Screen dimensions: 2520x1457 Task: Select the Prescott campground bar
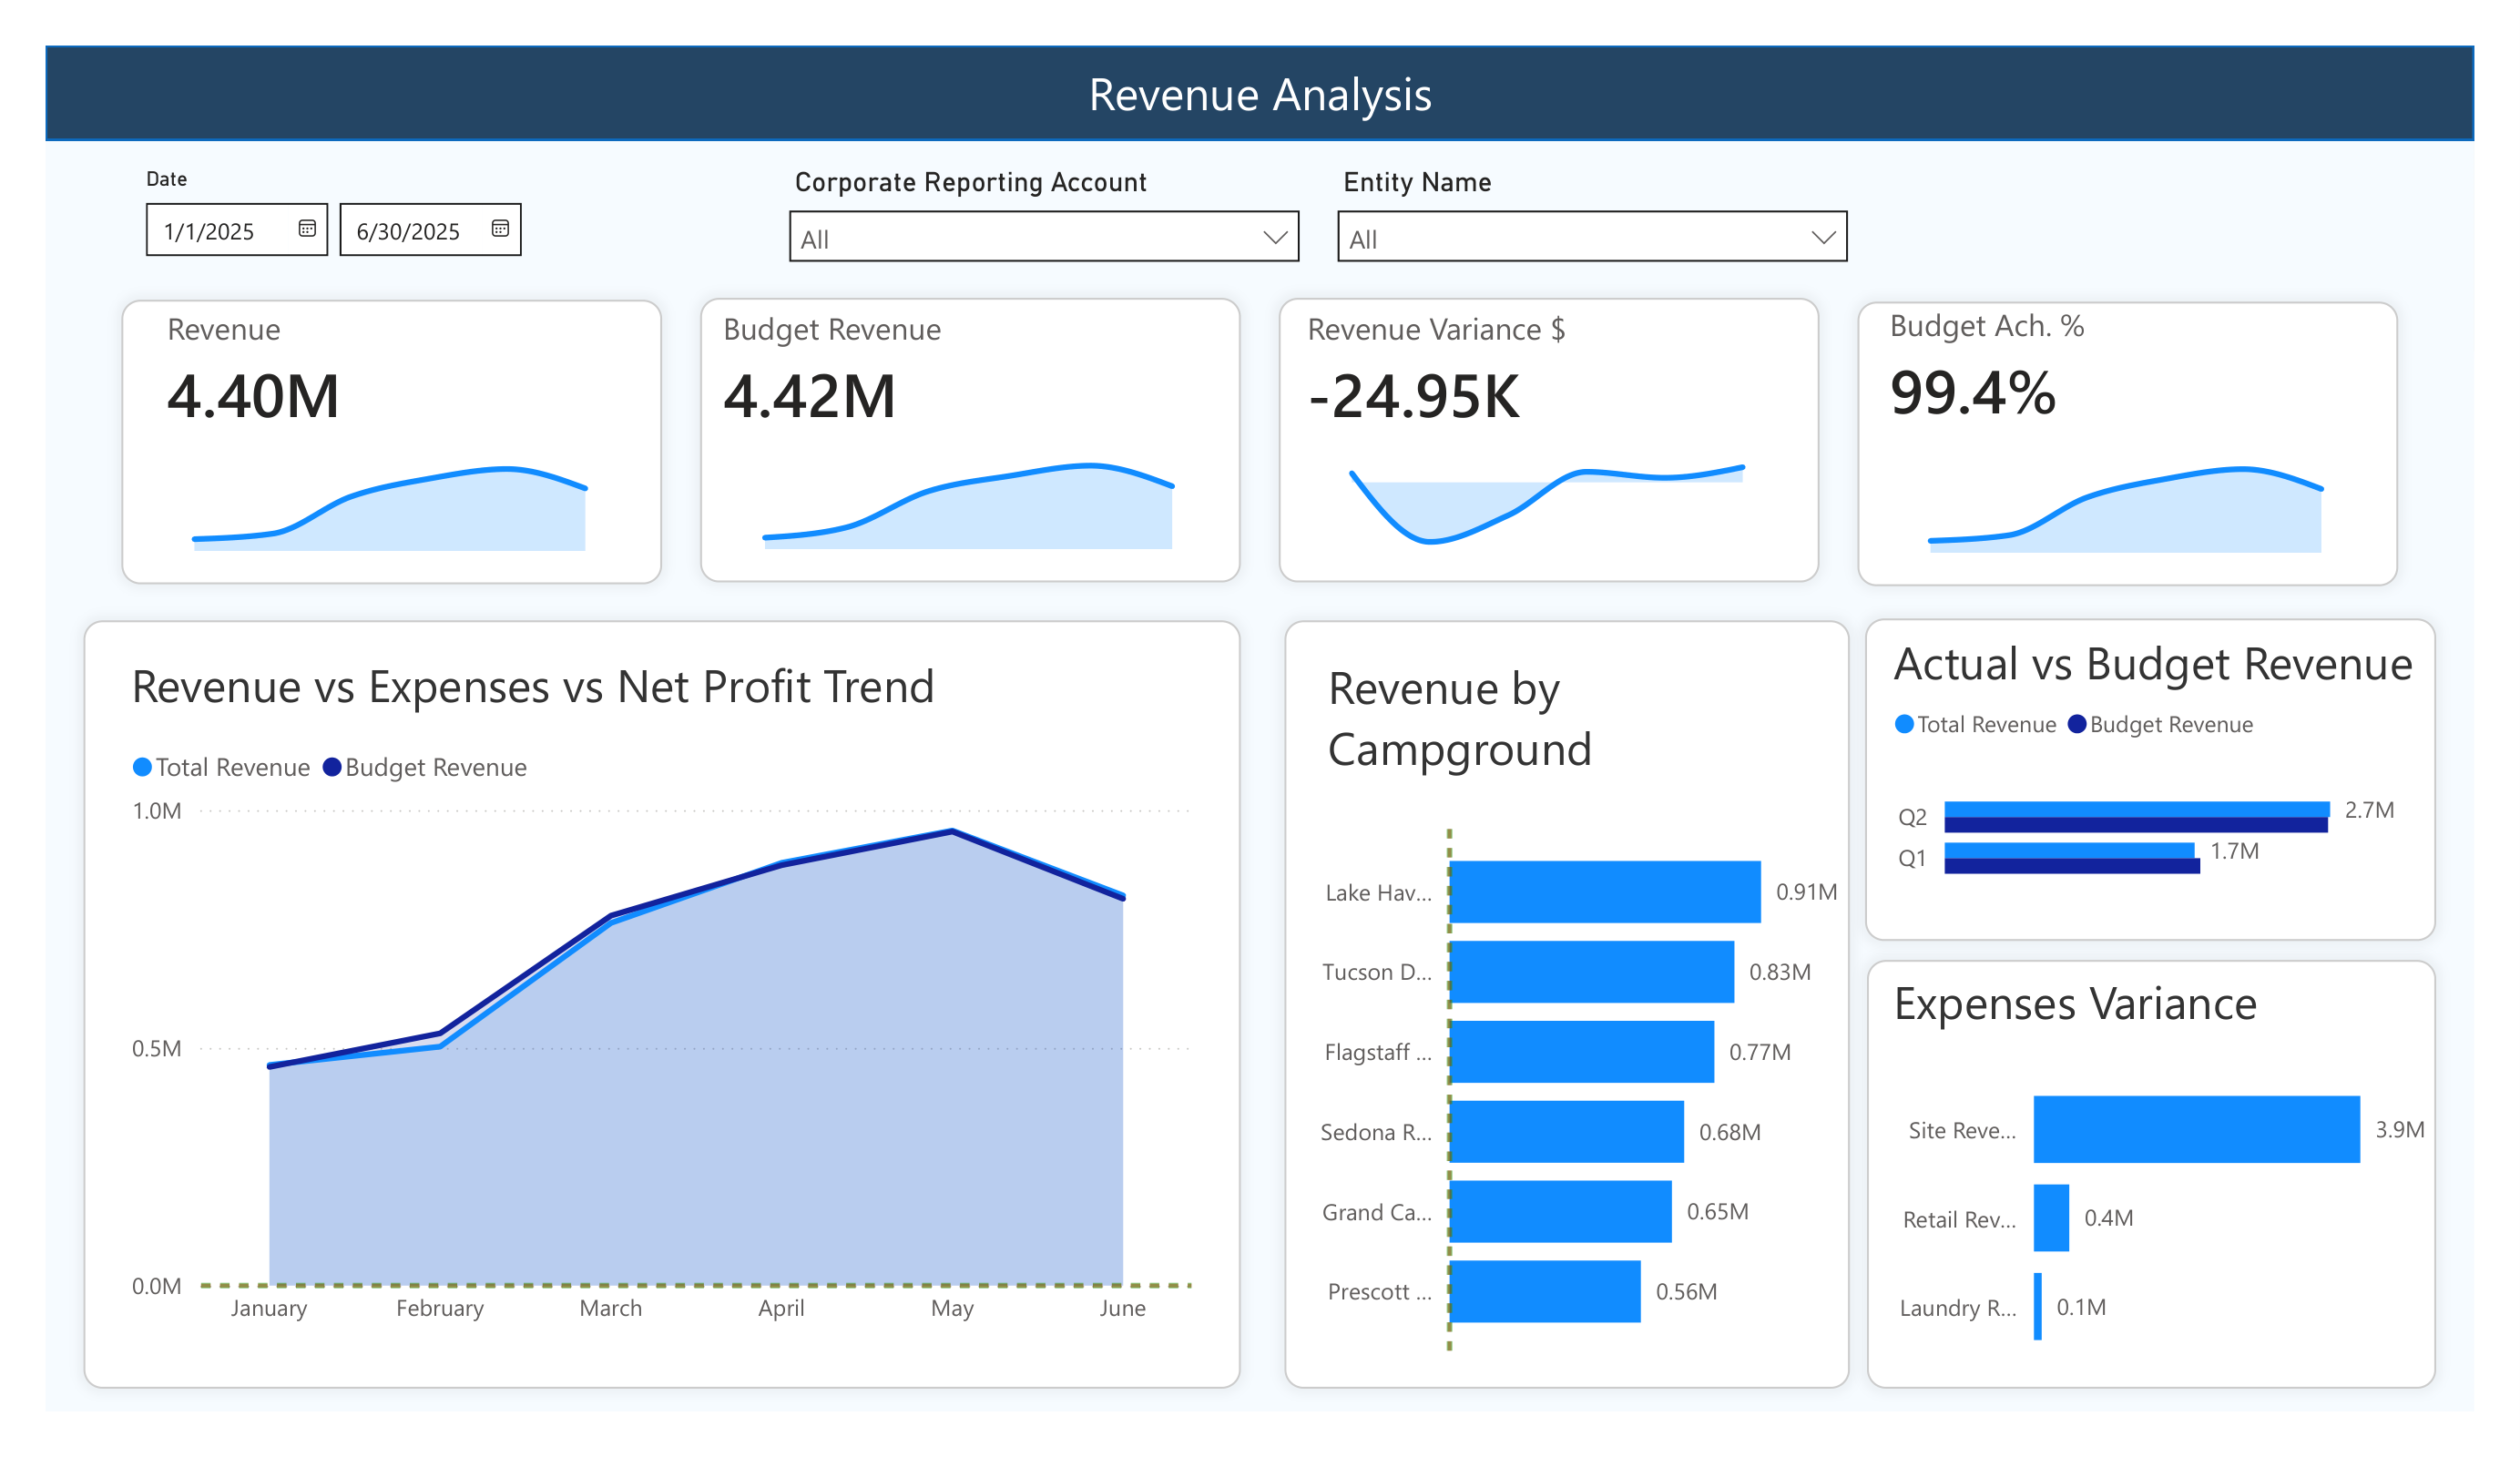click(1545, 1292)
